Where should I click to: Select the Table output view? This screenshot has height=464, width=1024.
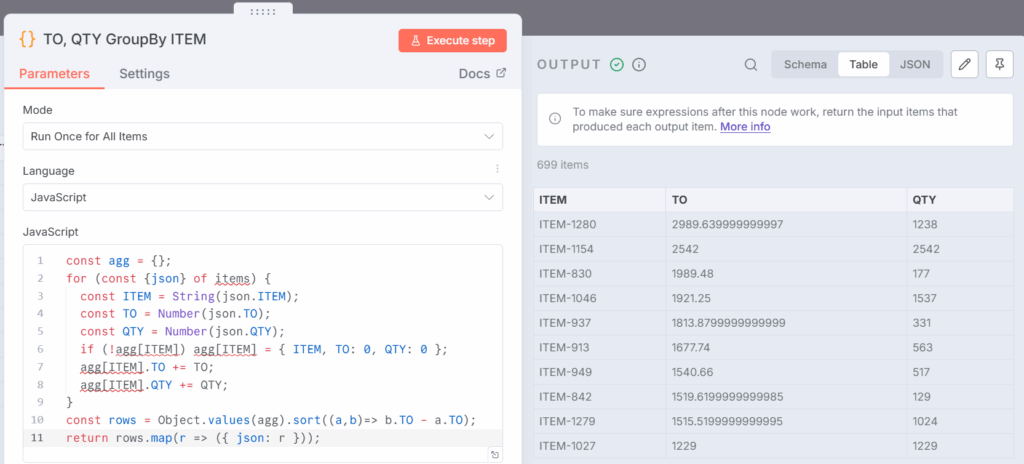coord(863,65)
